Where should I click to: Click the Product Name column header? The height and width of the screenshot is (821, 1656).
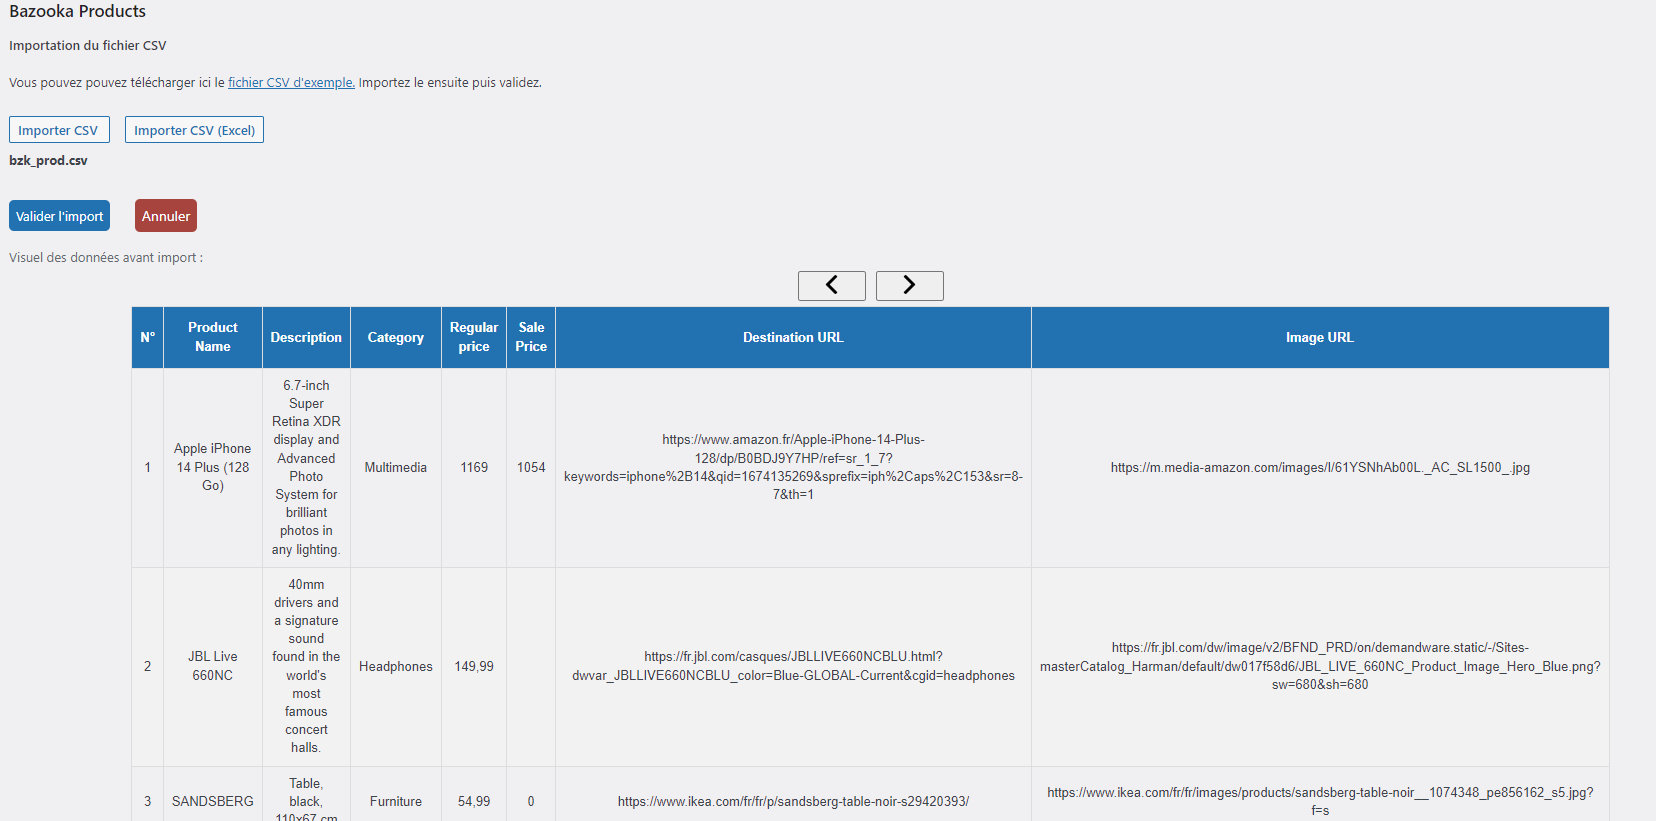pyautogui.click(x=212, y=337)
